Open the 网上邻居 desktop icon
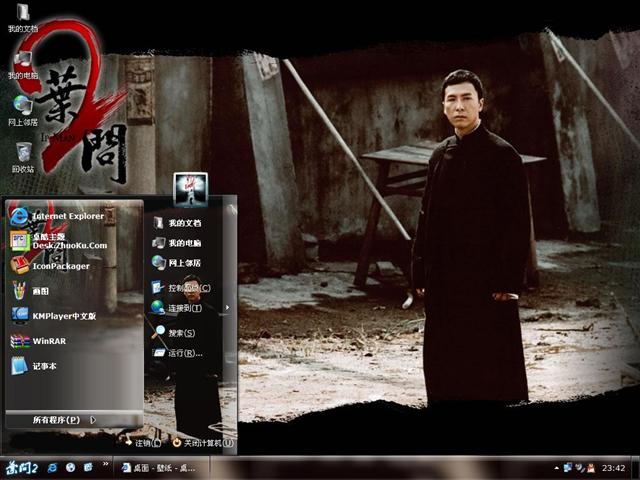The image size is (640, 480). (23, 111)
